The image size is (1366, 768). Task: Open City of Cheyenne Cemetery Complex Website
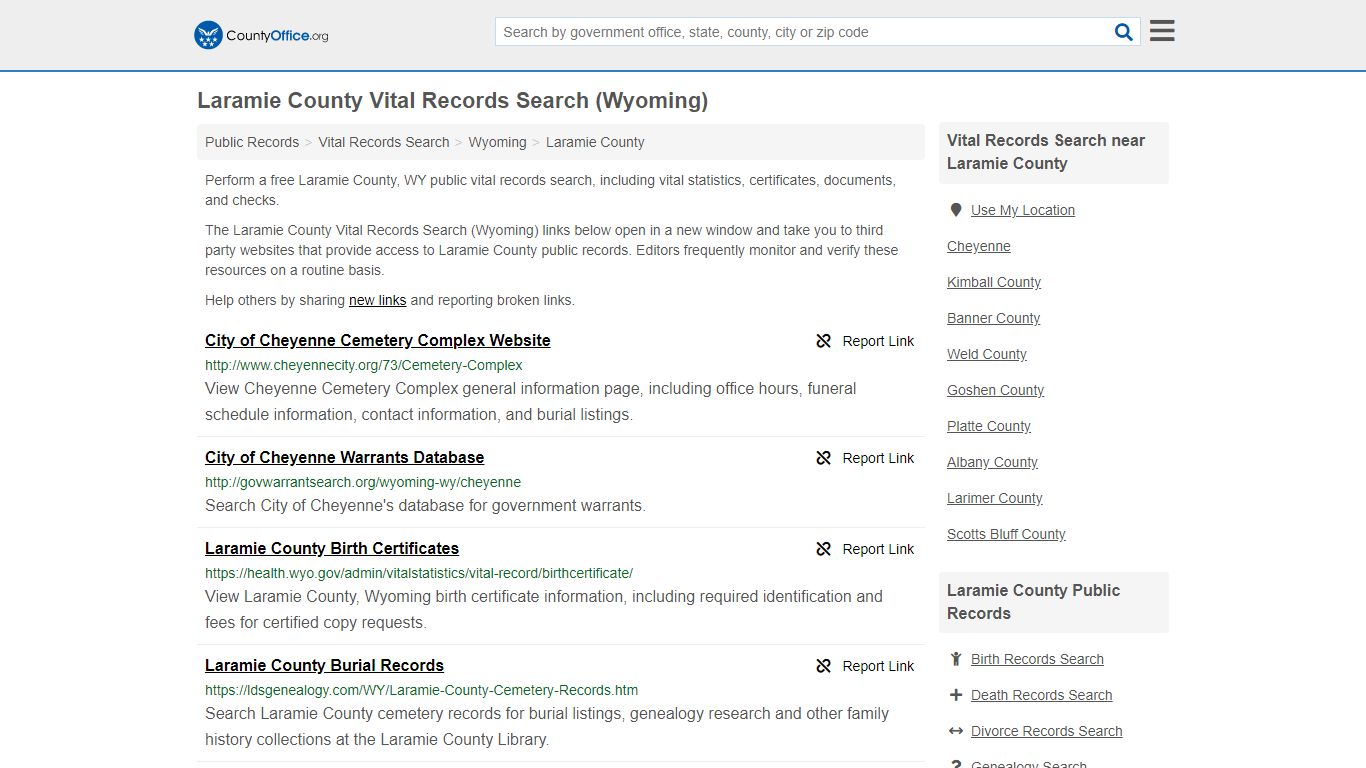(378, 341)
